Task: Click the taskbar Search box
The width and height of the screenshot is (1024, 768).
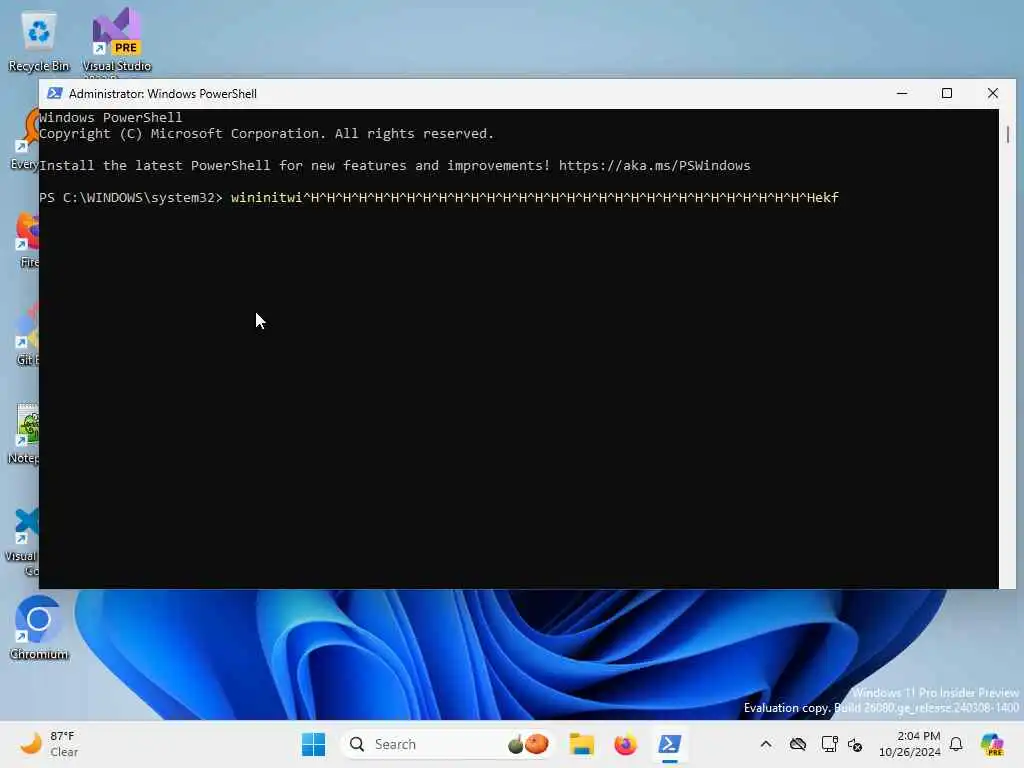Action: point(447,744)
